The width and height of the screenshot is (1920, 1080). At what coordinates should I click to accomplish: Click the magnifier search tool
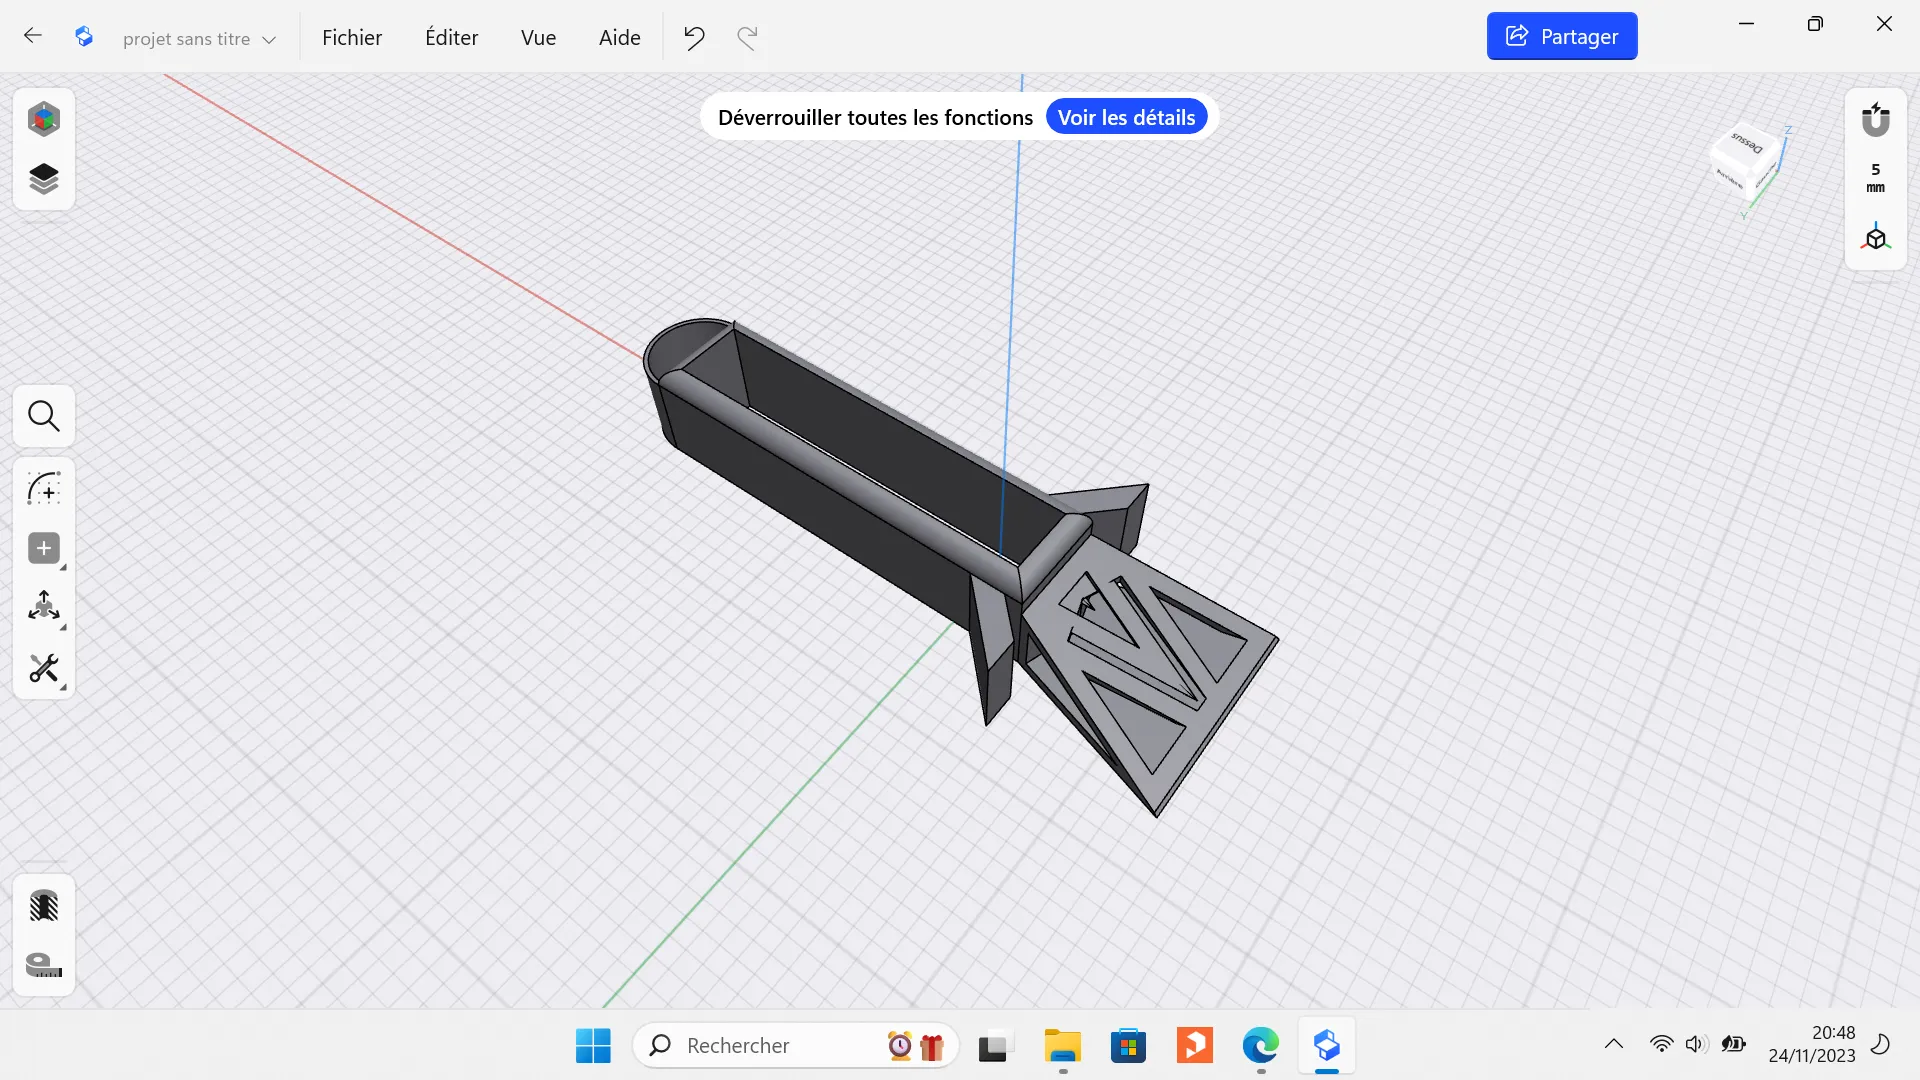pyautogui.click(x=44, y=416)
